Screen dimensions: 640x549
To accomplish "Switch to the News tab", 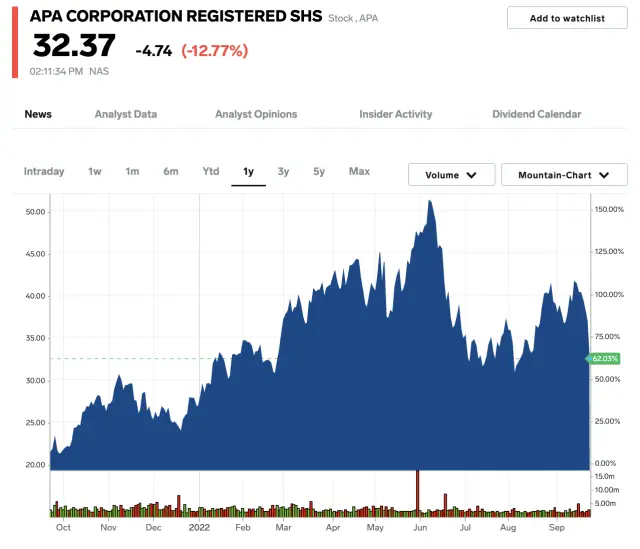I will click(38, 114).
